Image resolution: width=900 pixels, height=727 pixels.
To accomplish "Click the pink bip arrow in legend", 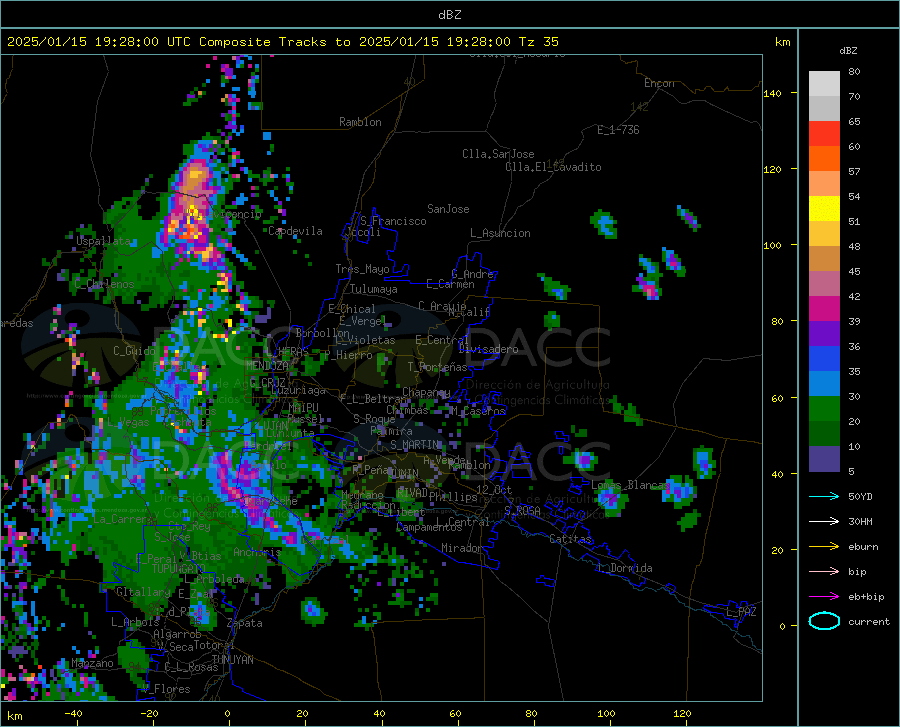I will pos(824,572).
